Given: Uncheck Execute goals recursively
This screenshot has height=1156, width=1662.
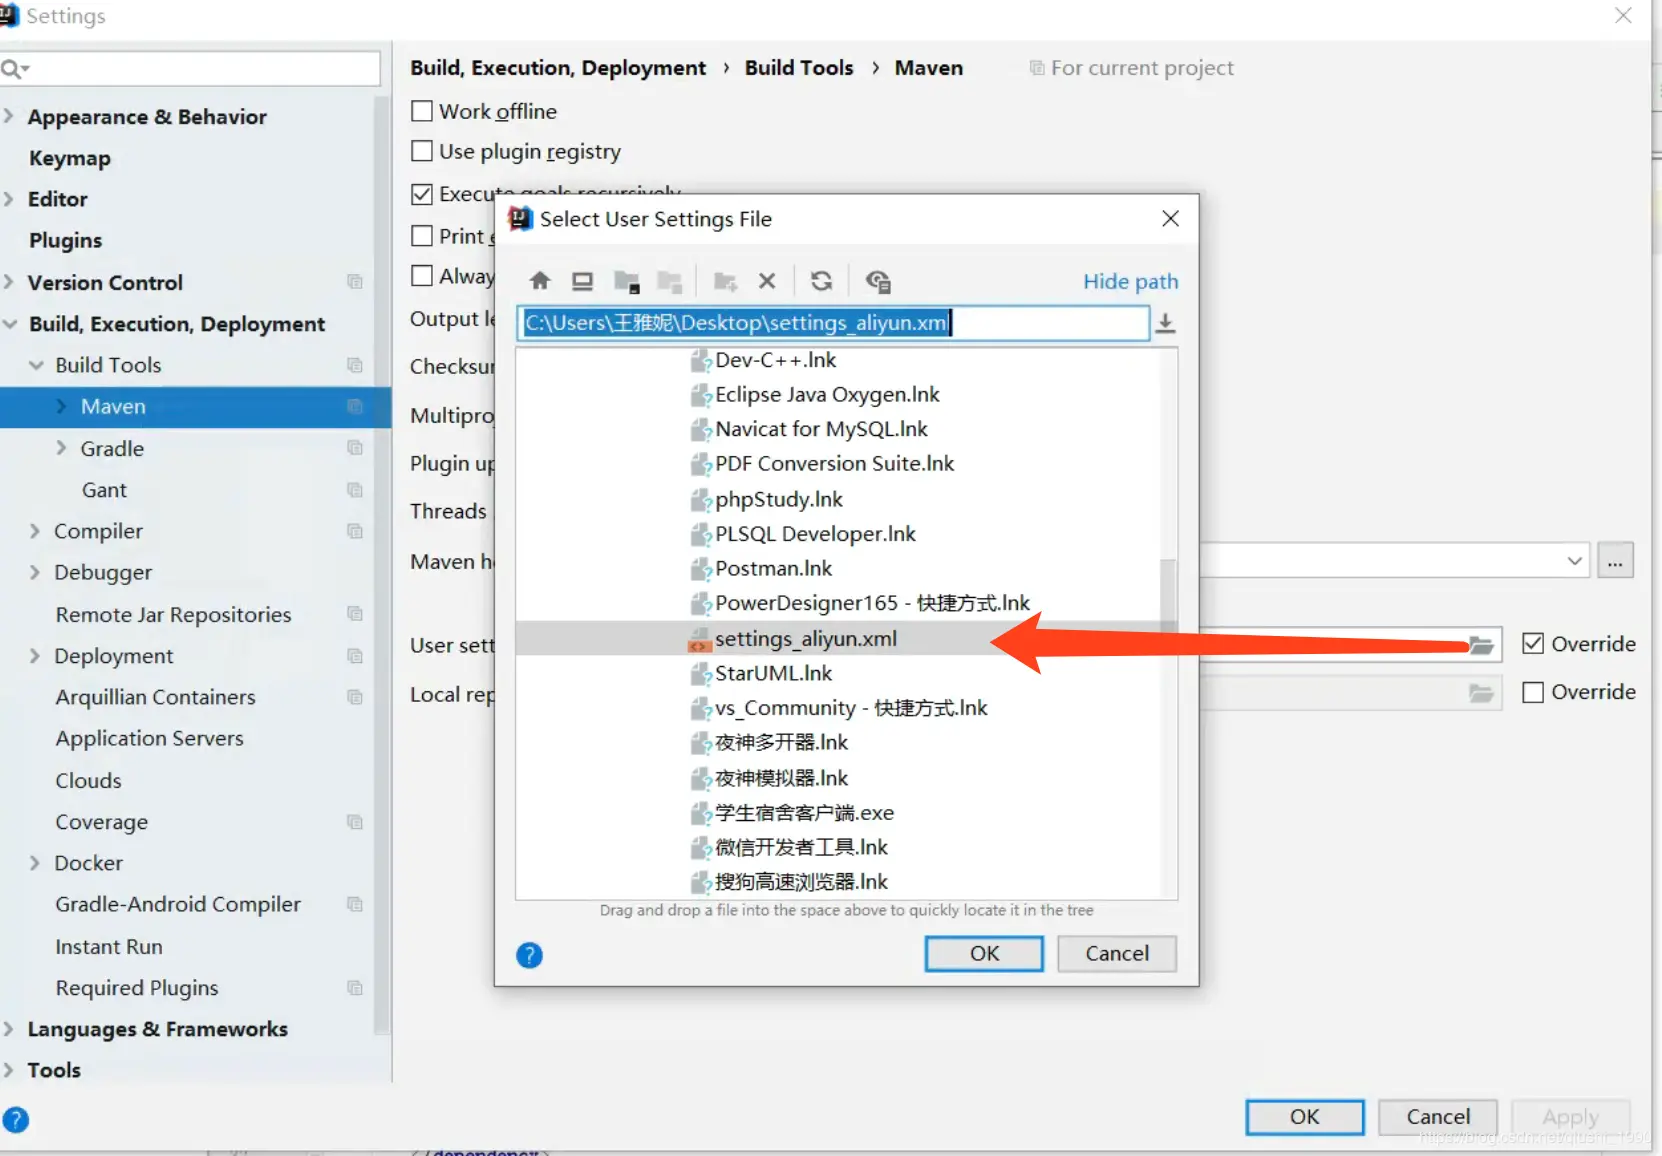Looking at the screenshot, I should [x=422, y=194].
